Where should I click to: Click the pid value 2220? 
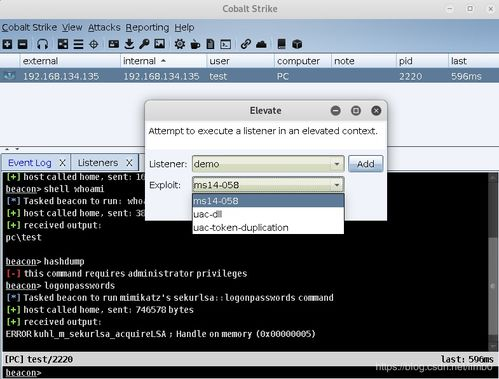(410, 76)
